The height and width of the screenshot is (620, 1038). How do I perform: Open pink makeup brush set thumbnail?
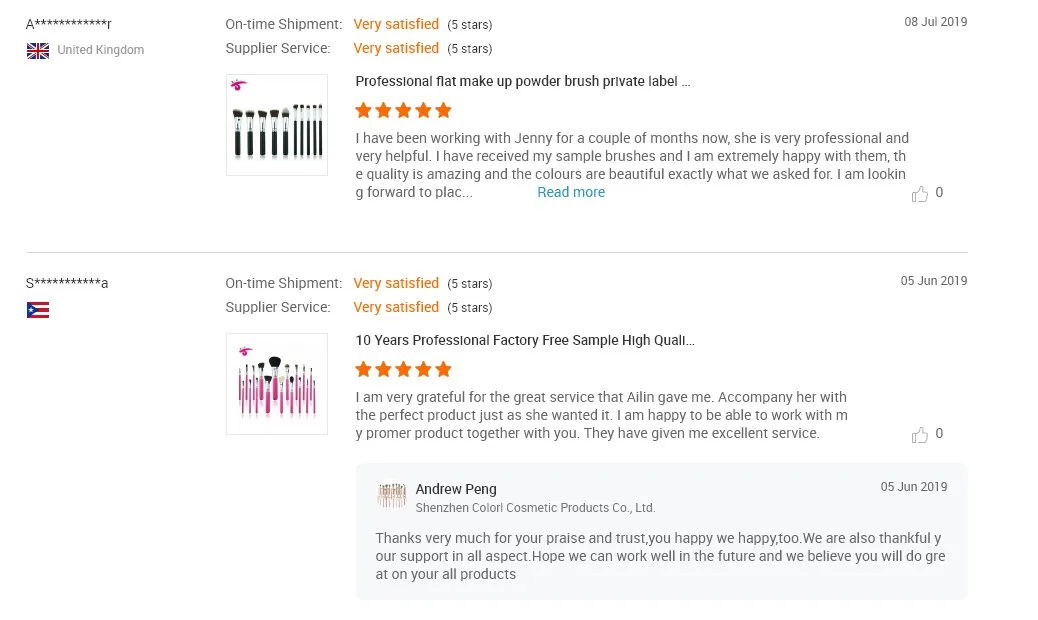coord(277,384)
